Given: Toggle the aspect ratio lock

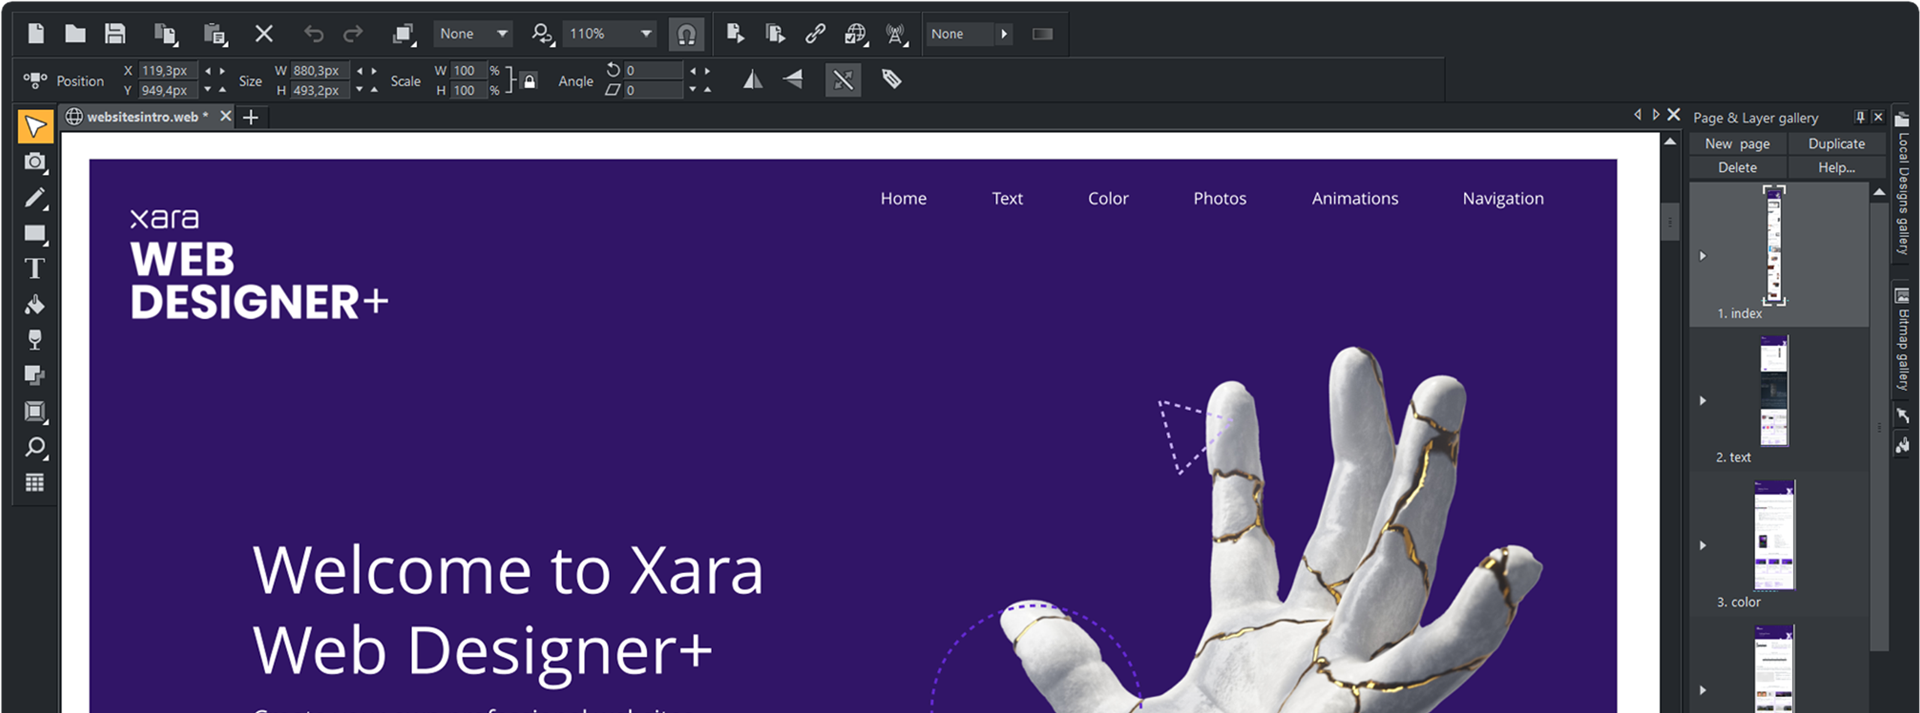Looking at the screenshot, I should pos(529,81).
